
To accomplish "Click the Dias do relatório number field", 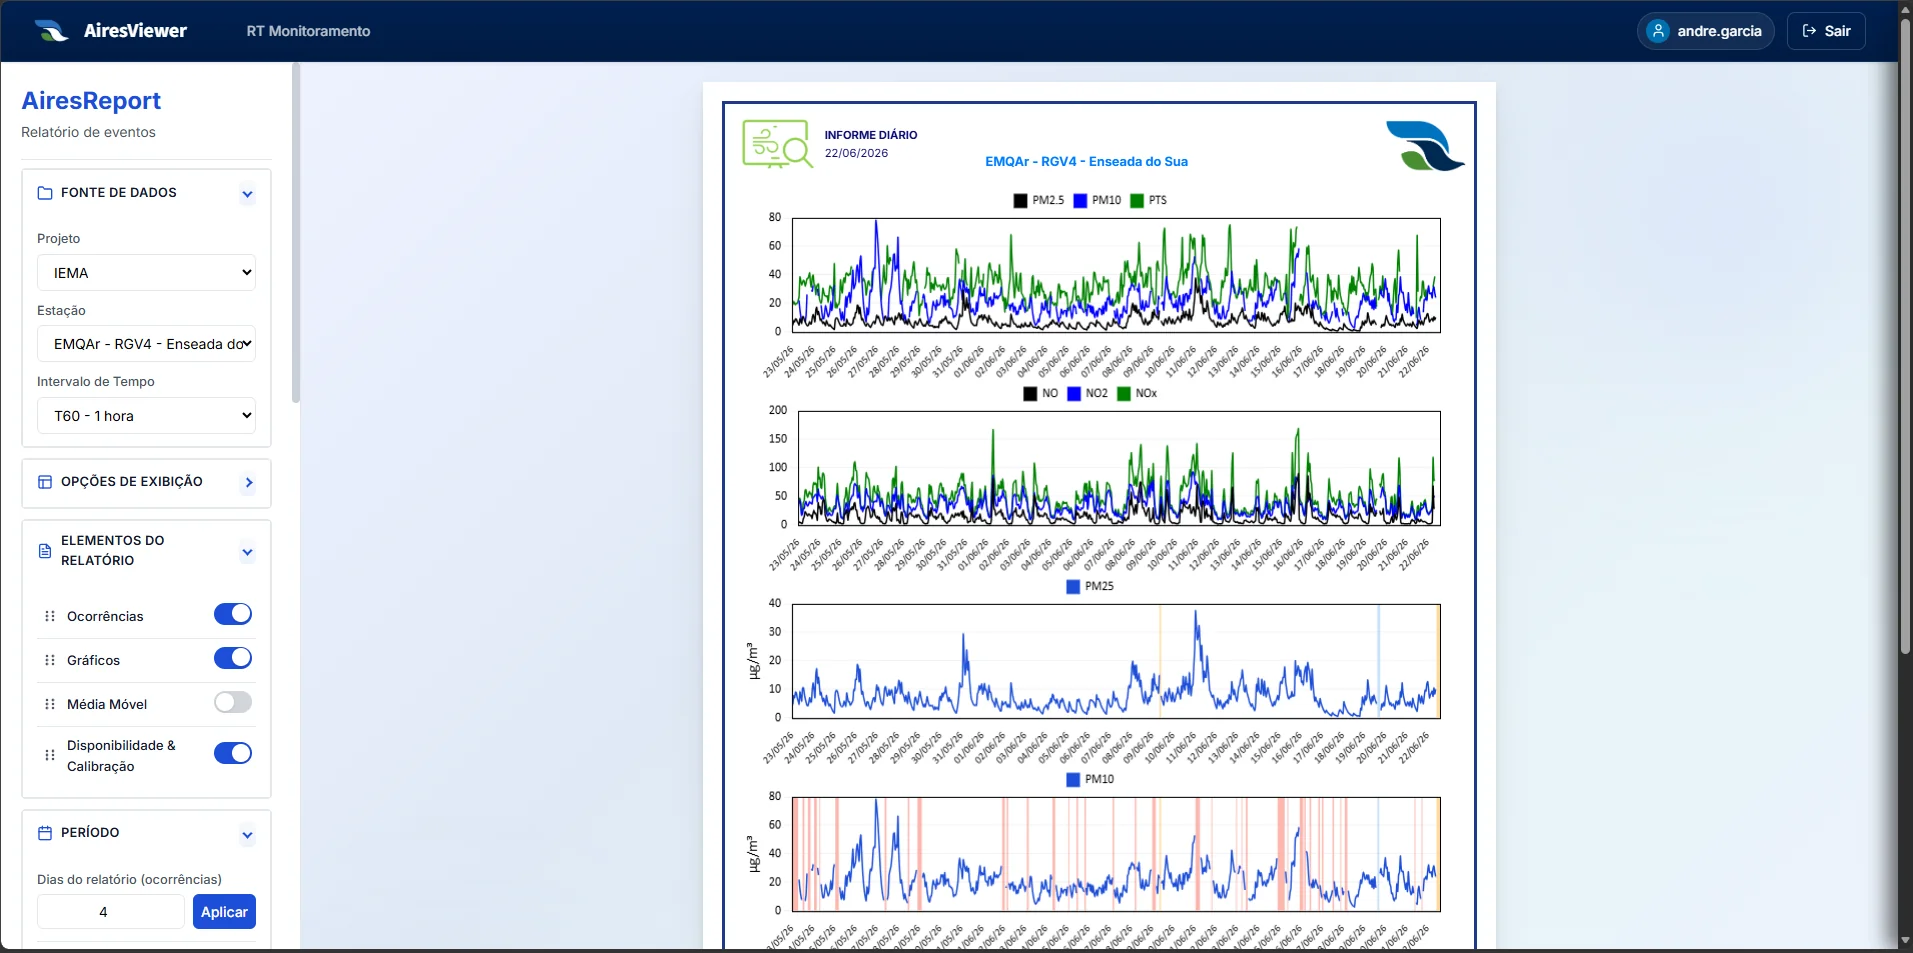I will [110, 912].
